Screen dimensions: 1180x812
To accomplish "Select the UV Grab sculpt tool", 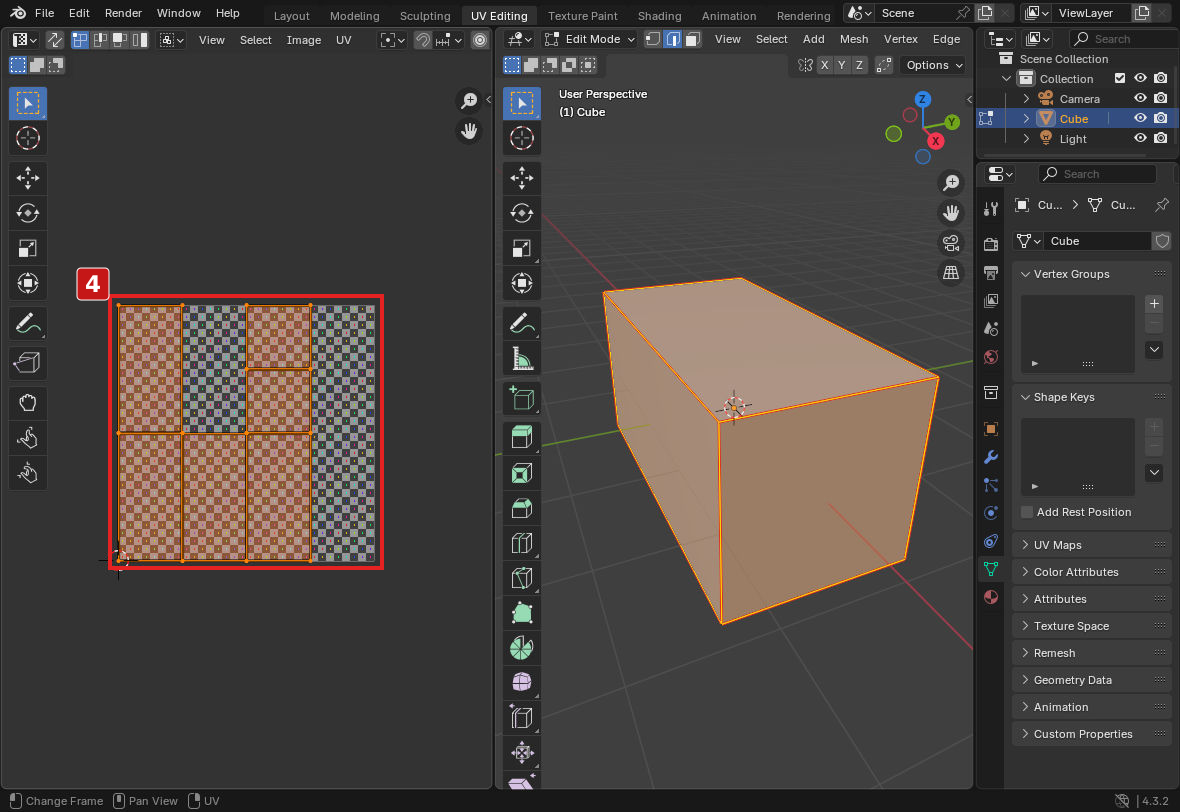I will pos(28,403).
